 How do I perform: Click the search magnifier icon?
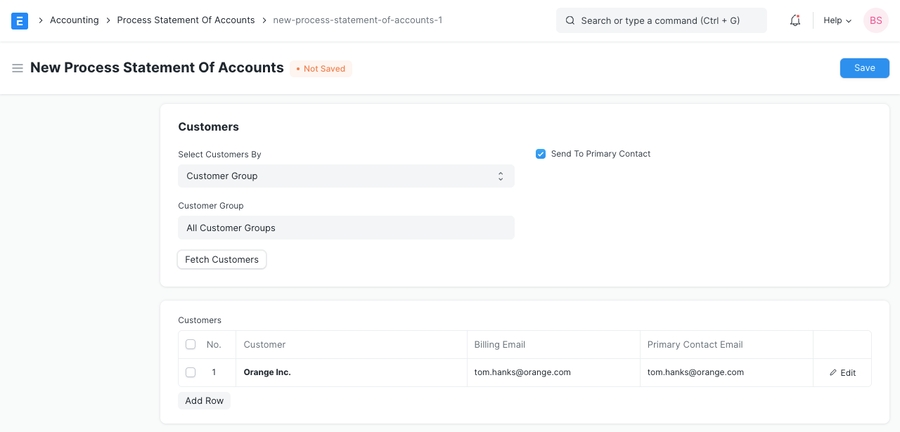point(570,20)
